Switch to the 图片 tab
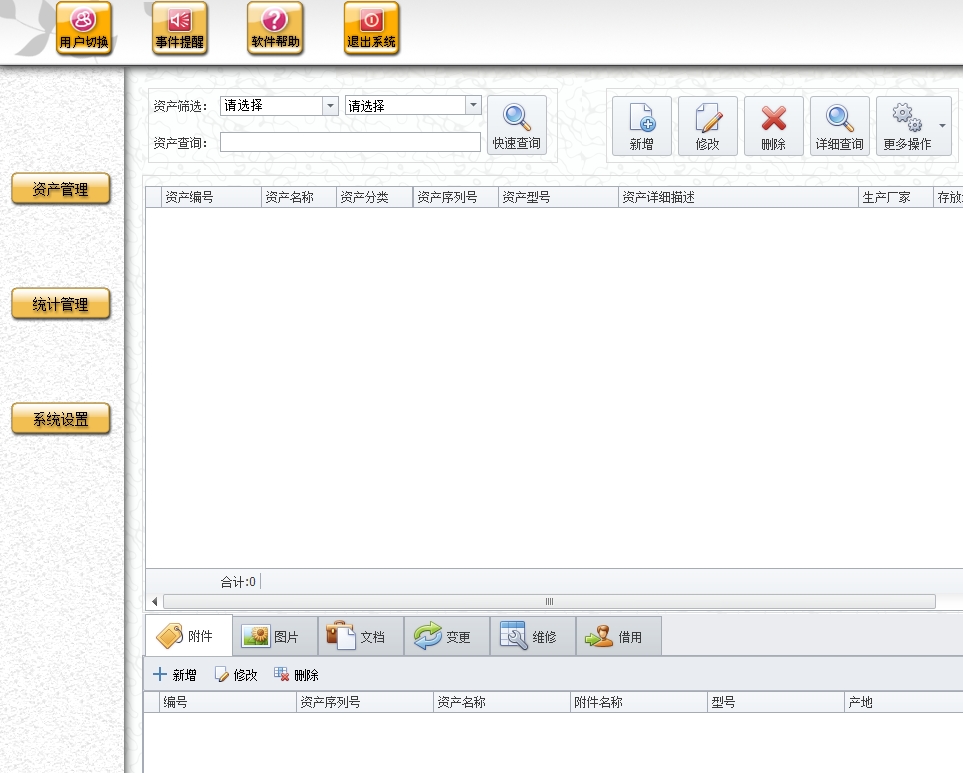This screenshot has width=963, height=773. [x=275, y=637]
